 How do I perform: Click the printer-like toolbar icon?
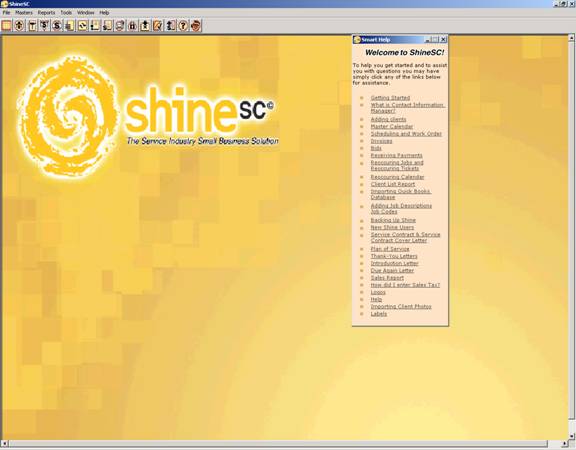click(x=120, y=26)
